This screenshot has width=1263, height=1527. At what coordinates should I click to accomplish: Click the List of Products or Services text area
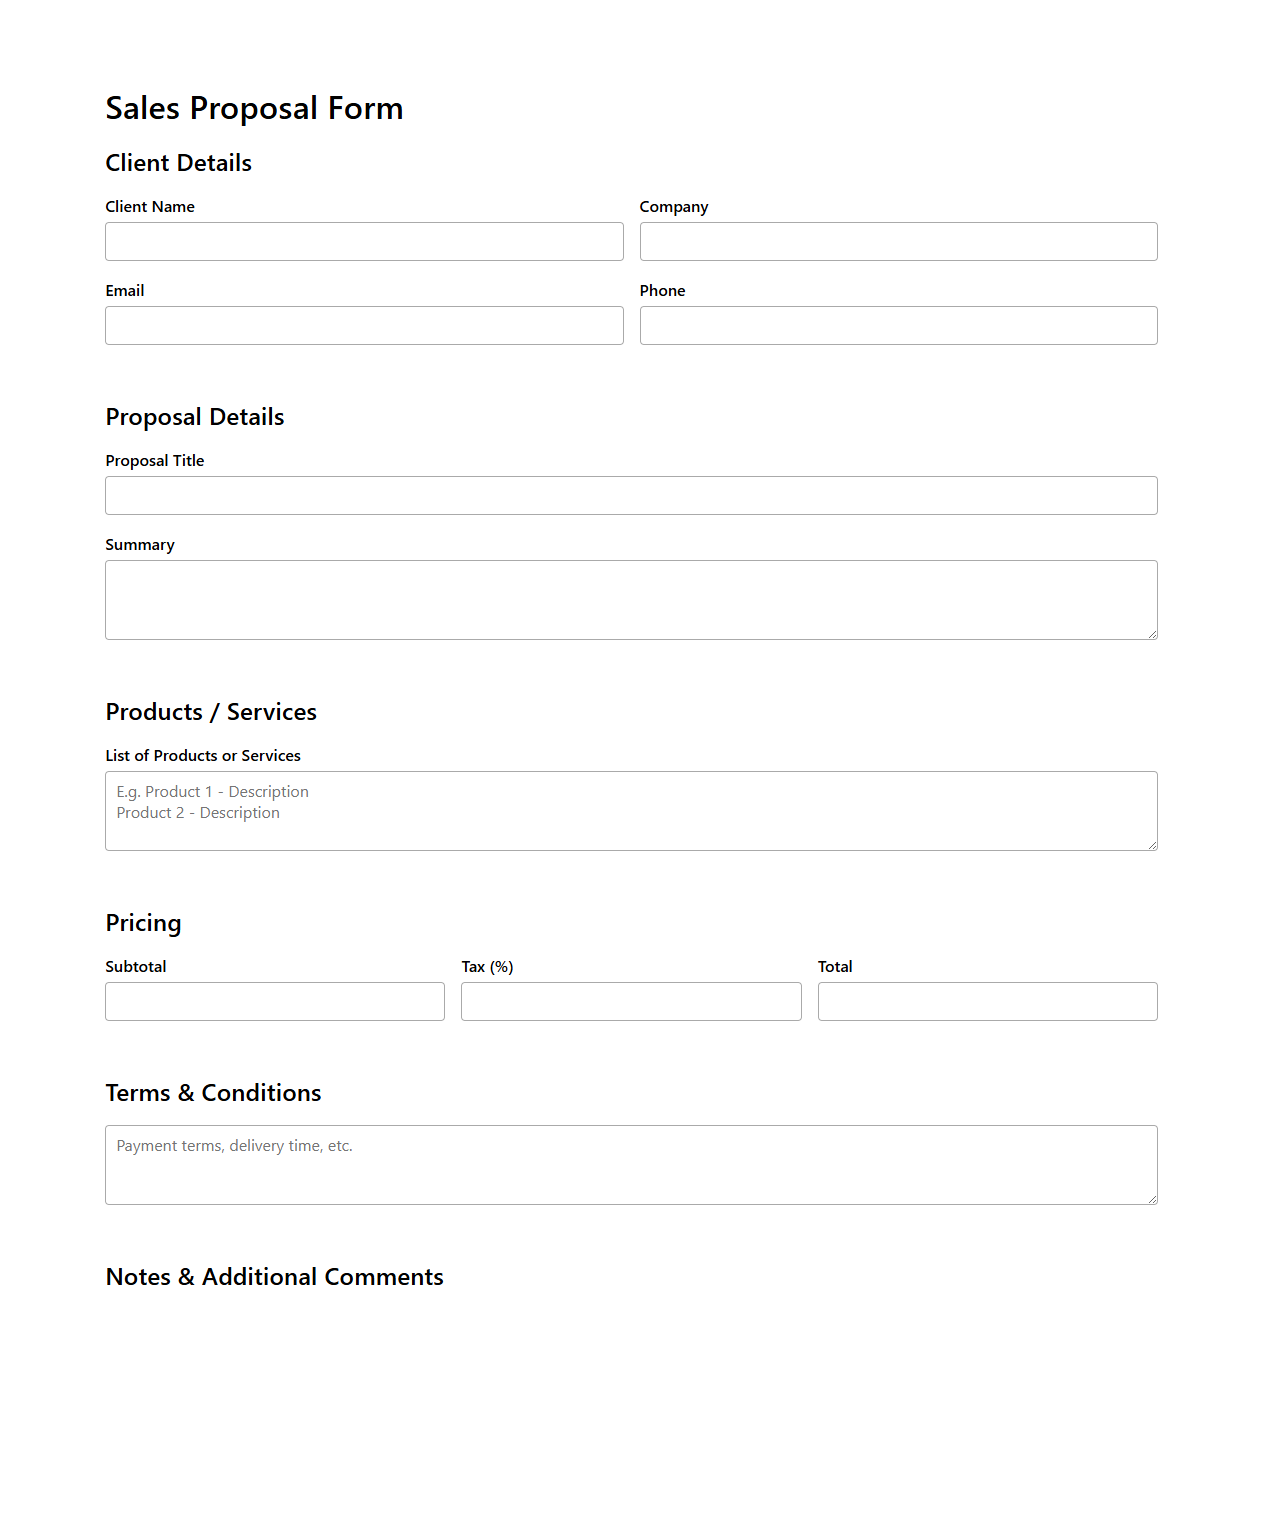[630, 810]
